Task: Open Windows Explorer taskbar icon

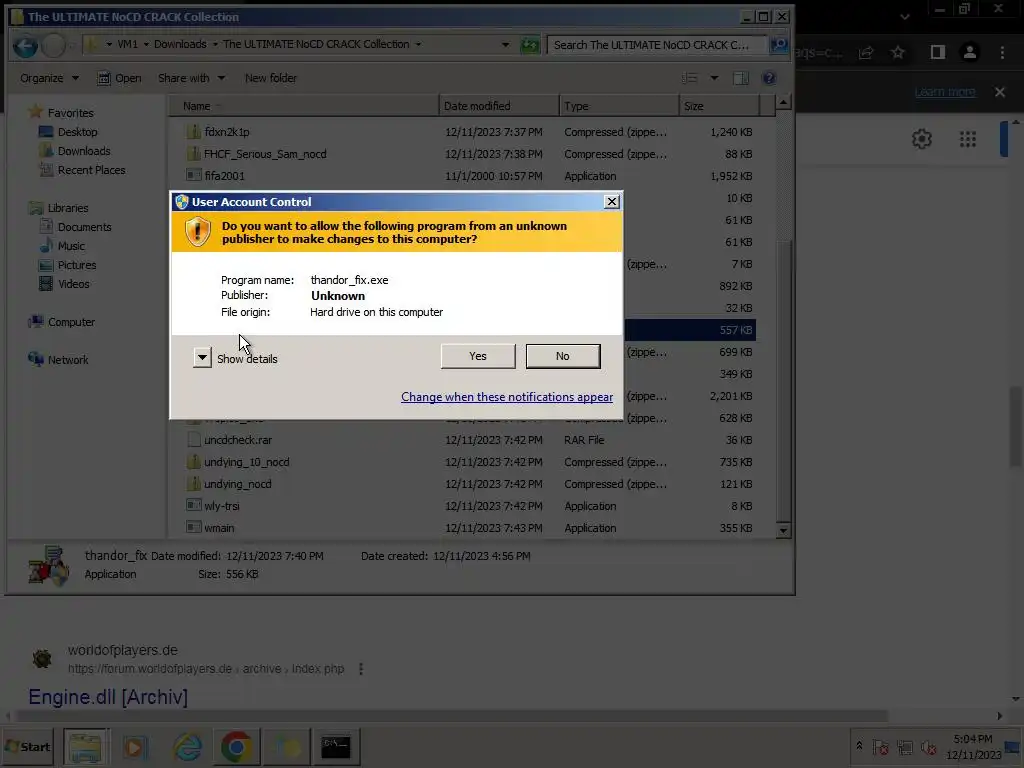Action: [85, 746]
